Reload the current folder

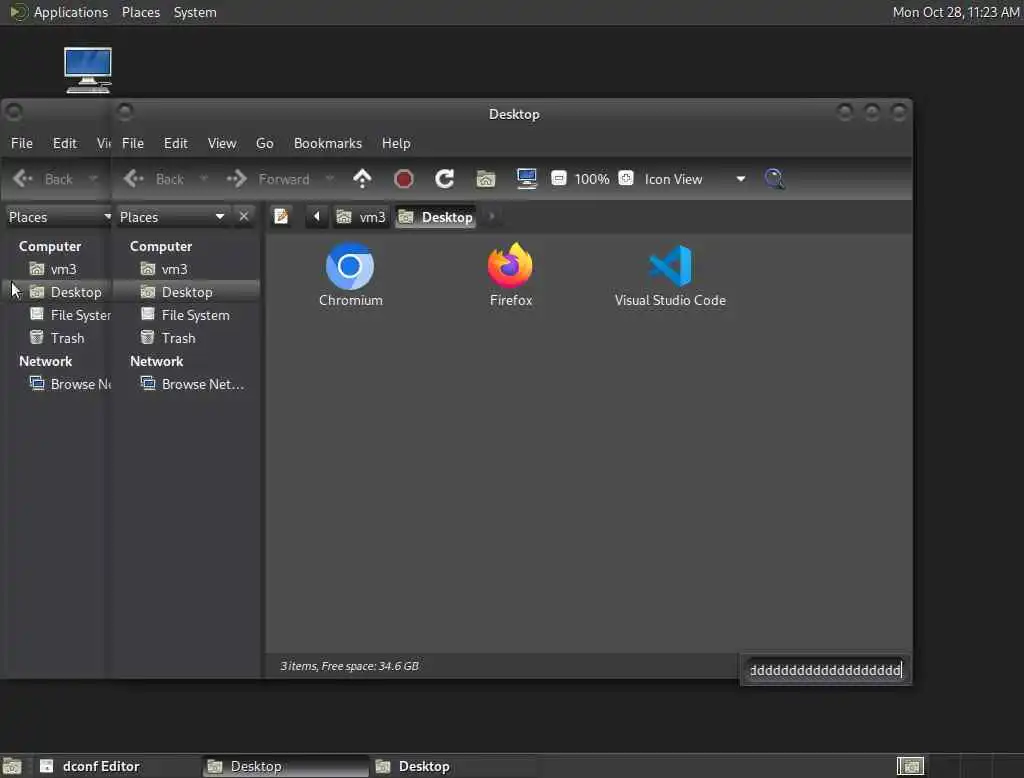pos(445,178)
